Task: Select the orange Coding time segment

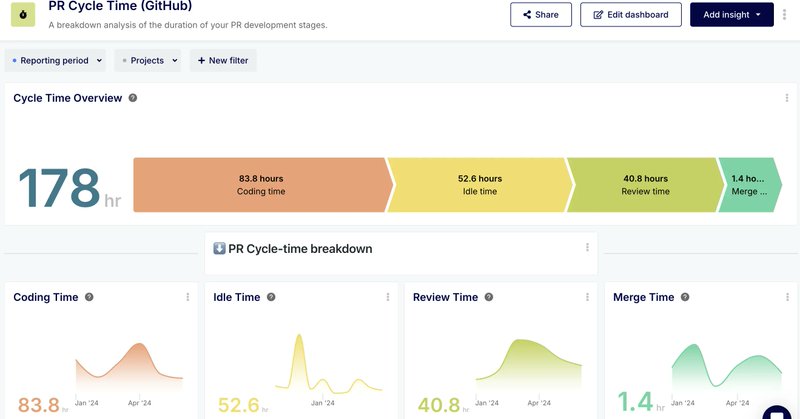Action: coord(260,185)
